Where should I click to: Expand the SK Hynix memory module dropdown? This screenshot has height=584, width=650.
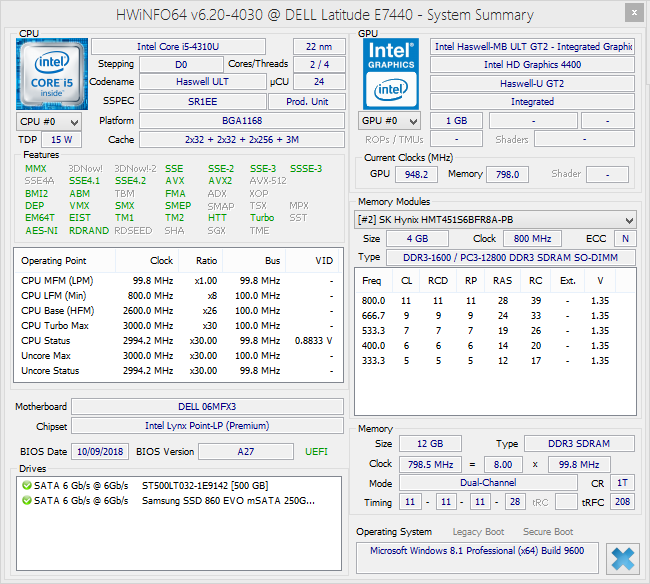coord(496,220)
